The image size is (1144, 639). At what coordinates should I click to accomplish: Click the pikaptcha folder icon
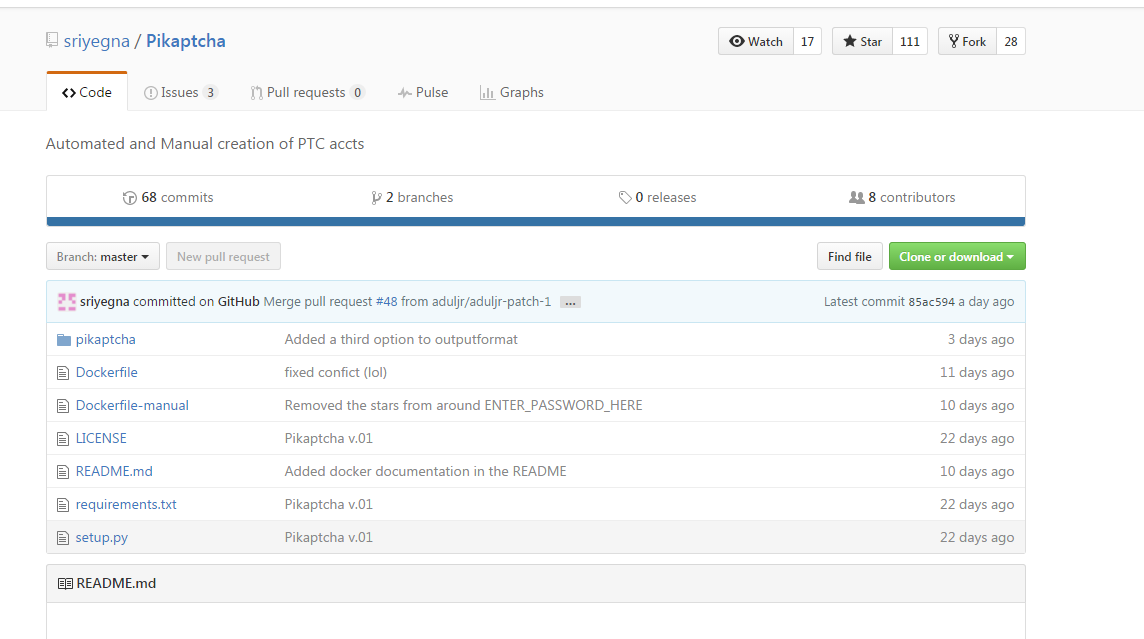64,340
